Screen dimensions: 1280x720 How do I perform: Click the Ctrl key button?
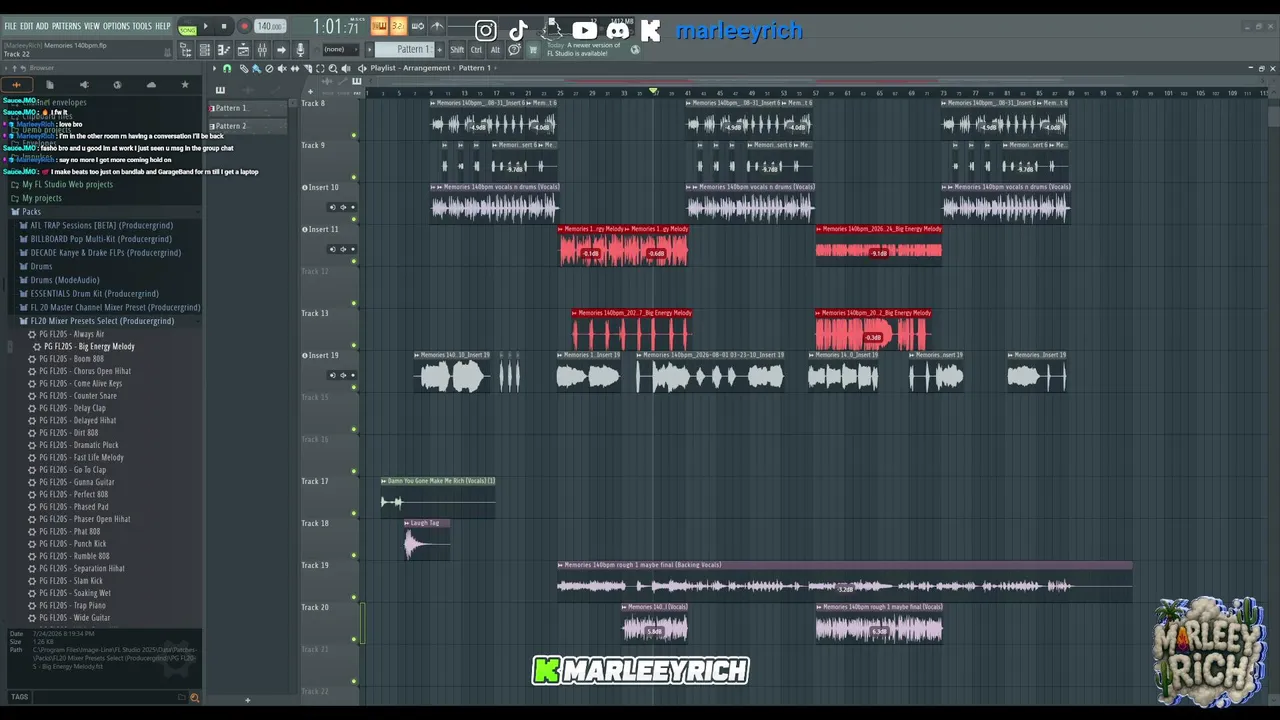tap(476, 49)
